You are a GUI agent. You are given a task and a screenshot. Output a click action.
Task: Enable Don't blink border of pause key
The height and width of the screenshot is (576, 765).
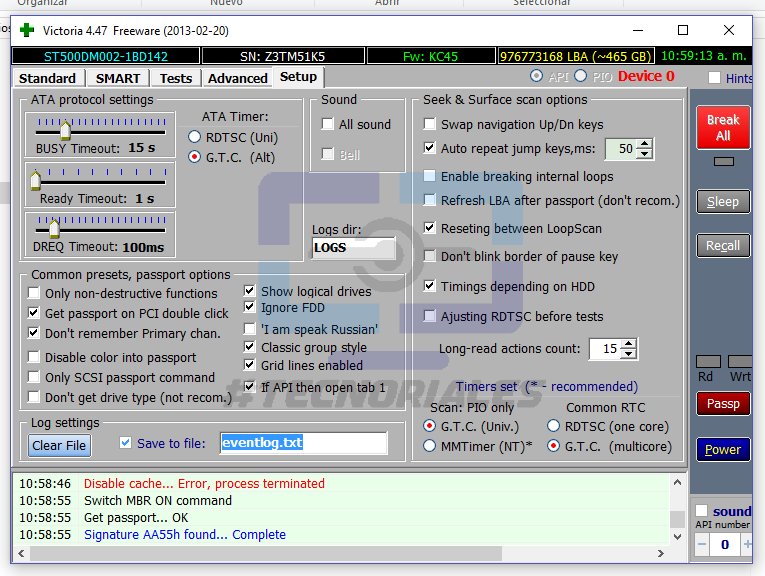point(429,256)
